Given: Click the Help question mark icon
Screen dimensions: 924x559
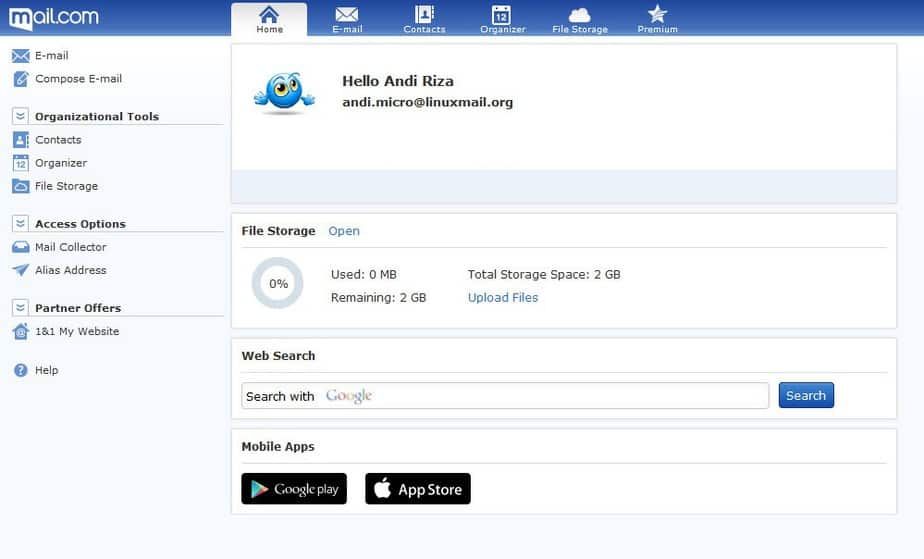Looking at the screenshot, I should (20, 370).
